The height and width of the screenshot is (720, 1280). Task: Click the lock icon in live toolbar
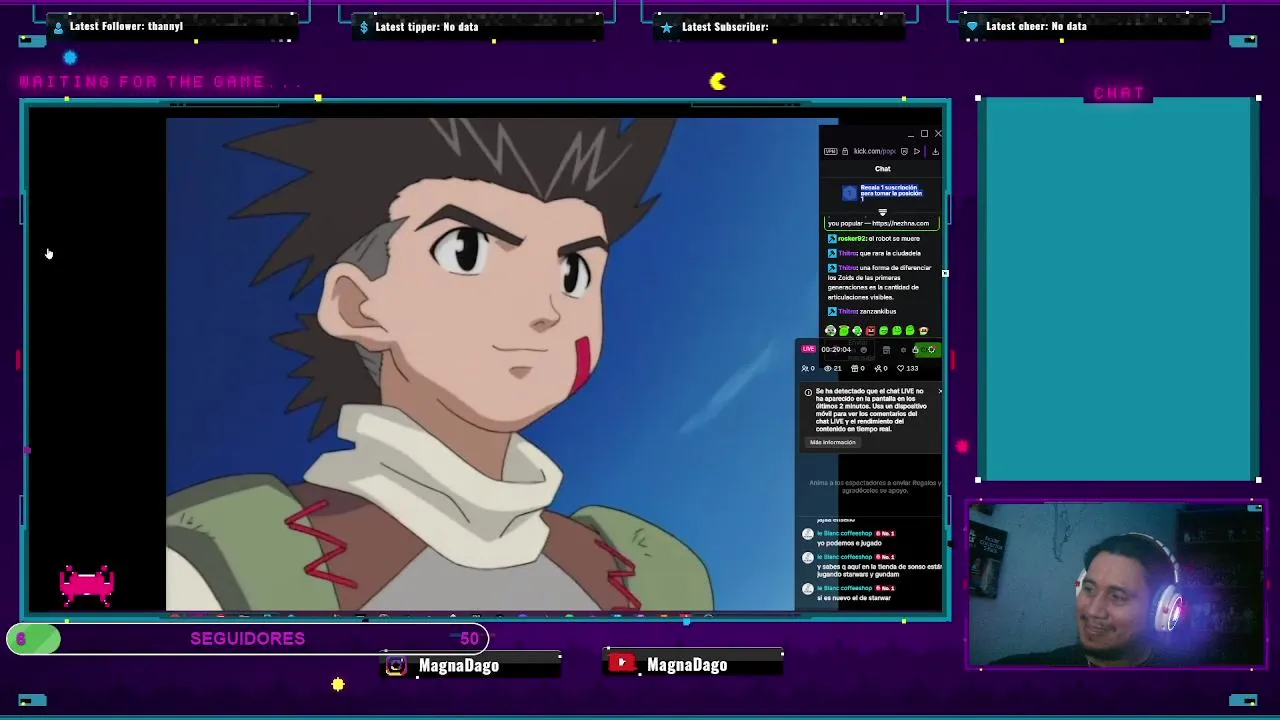tap(916, 349)
